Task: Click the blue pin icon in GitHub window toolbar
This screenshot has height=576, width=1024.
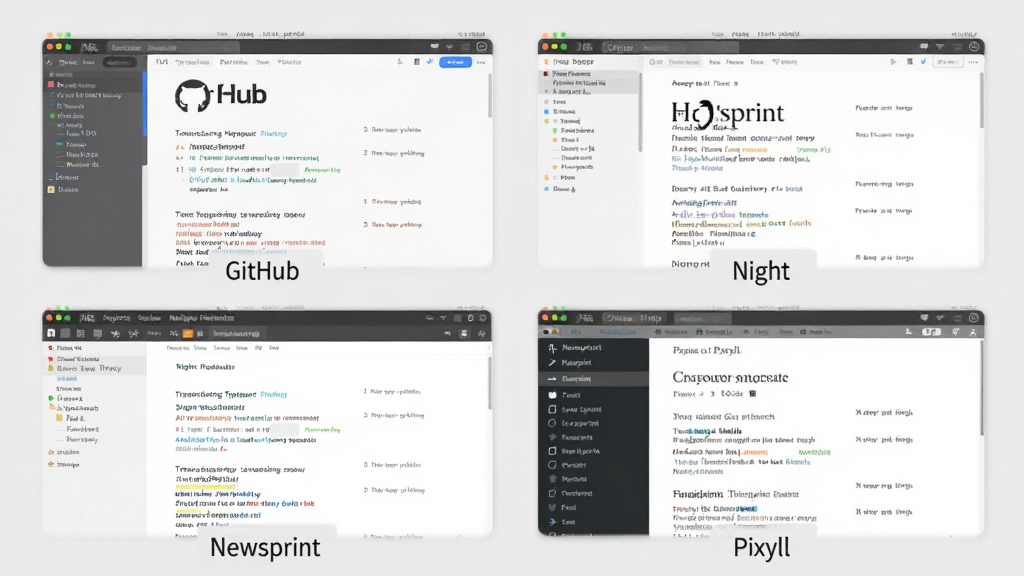Action: 430,62
